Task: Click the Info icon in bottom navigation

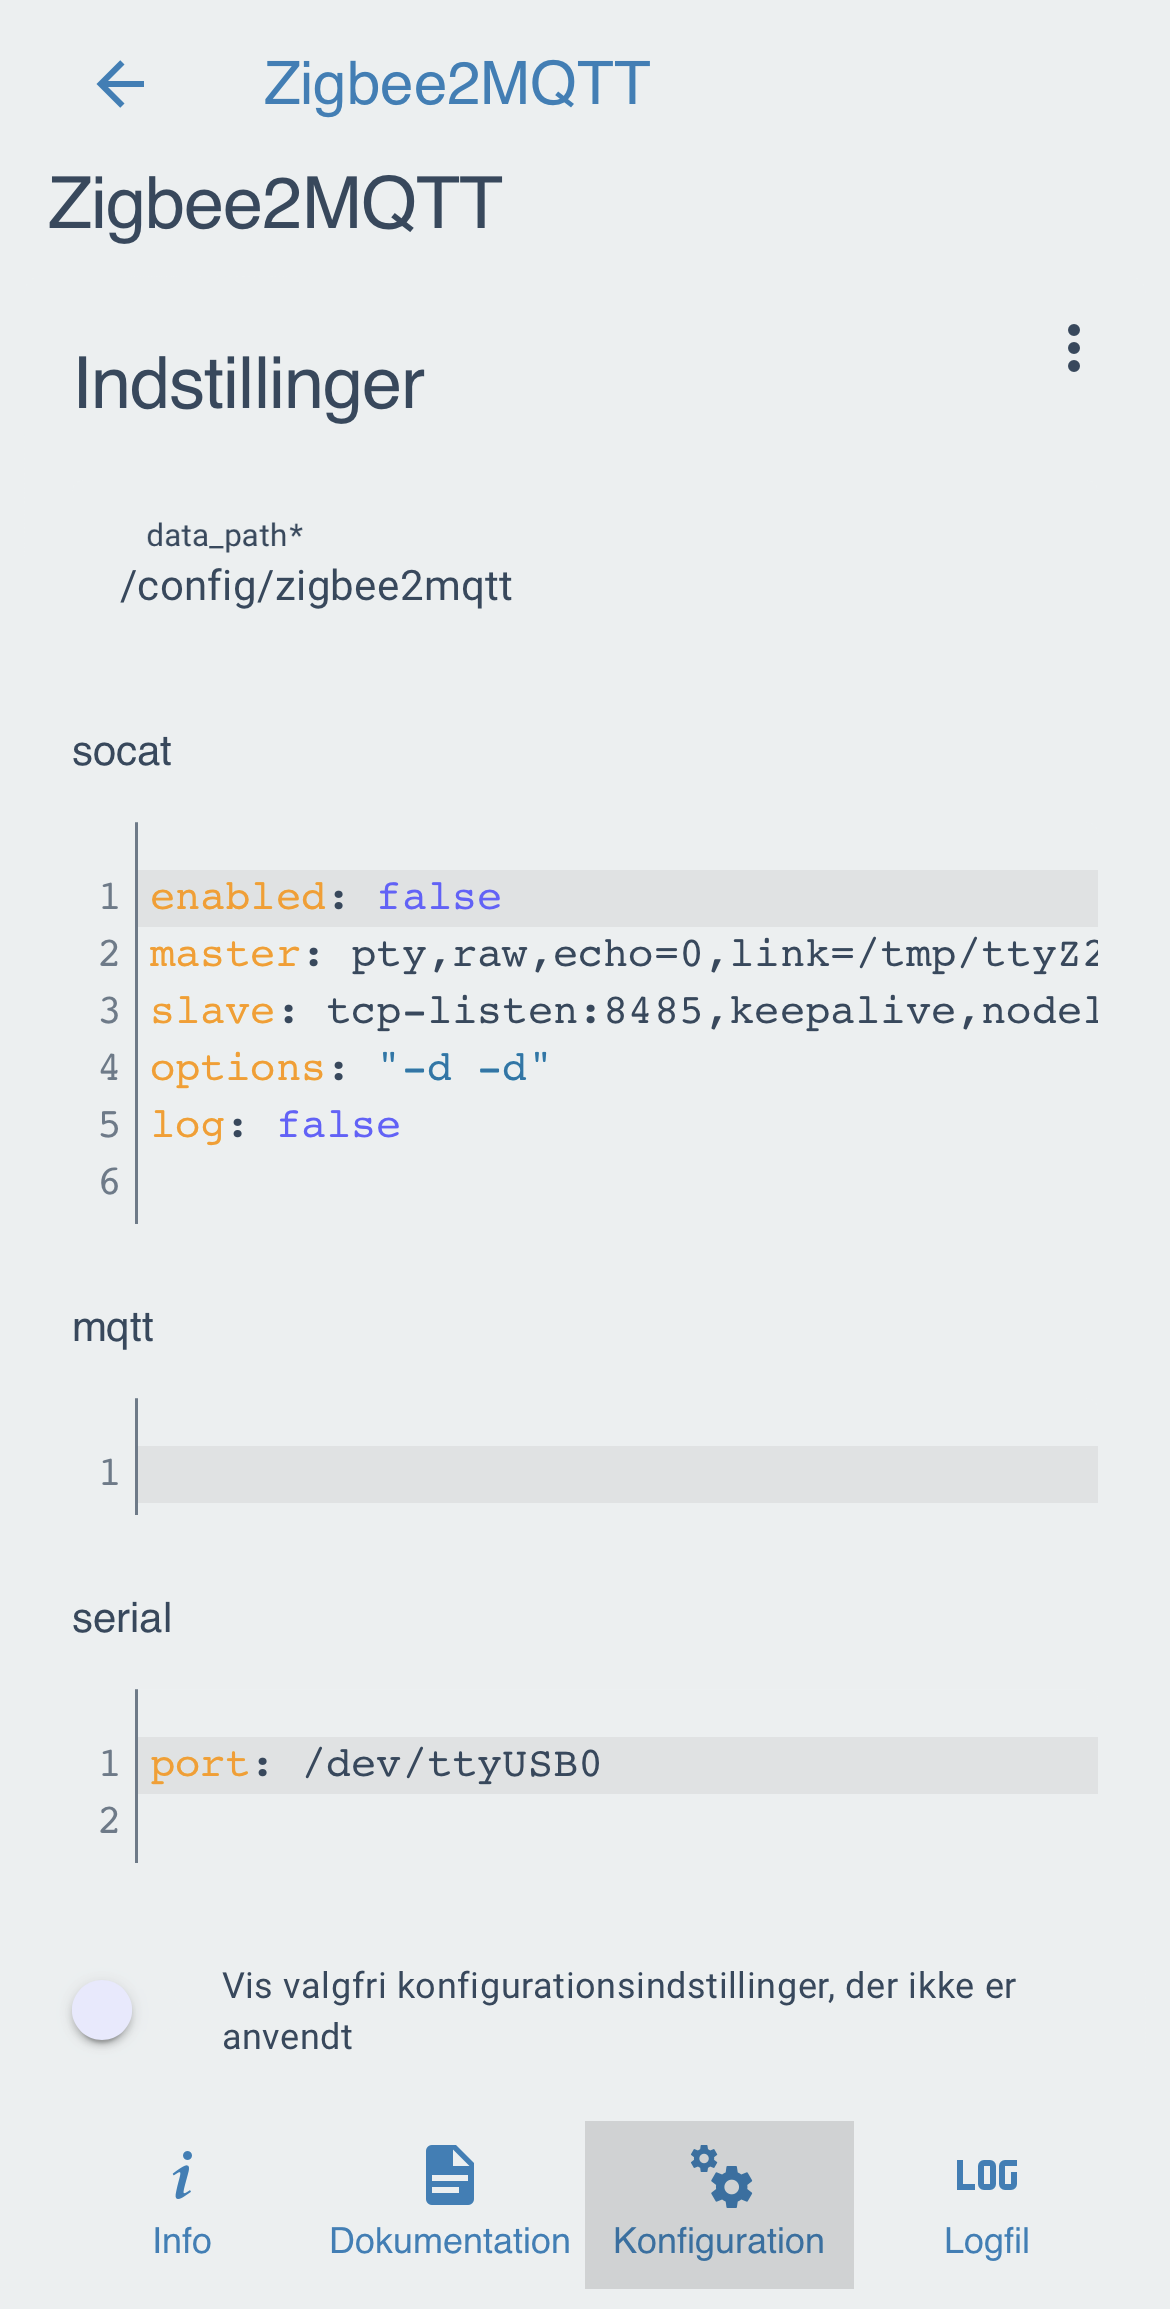Action: point(182,2177)
